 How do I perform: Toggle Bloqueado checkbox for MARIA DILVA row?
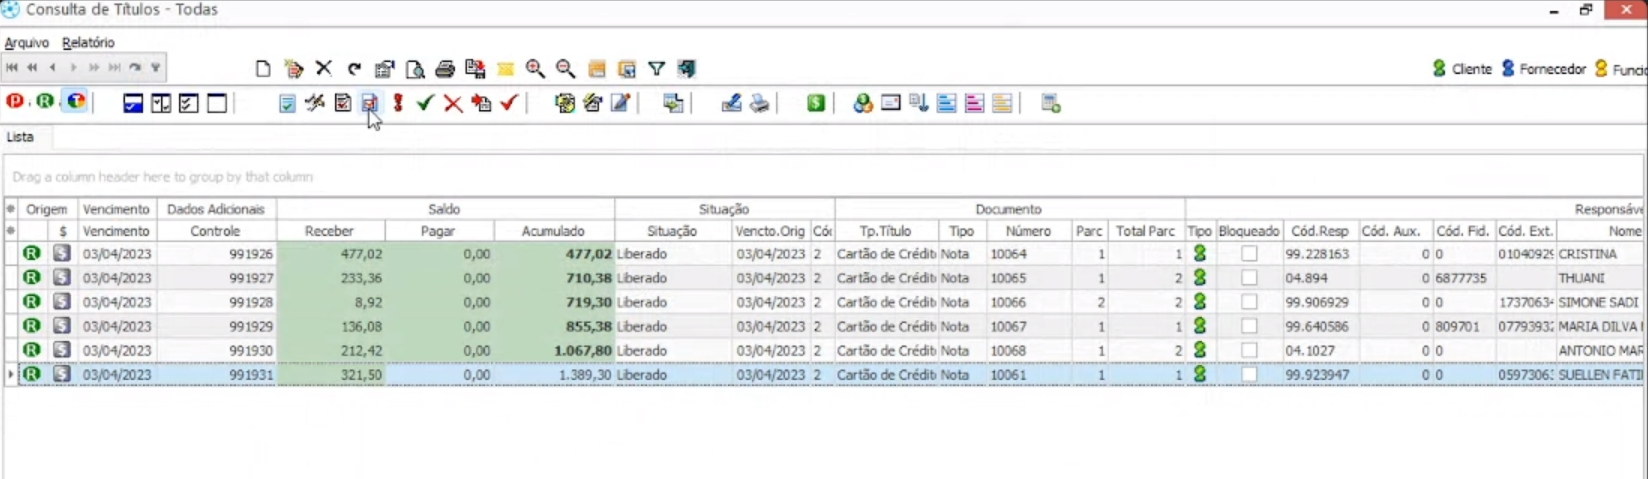1249,326
